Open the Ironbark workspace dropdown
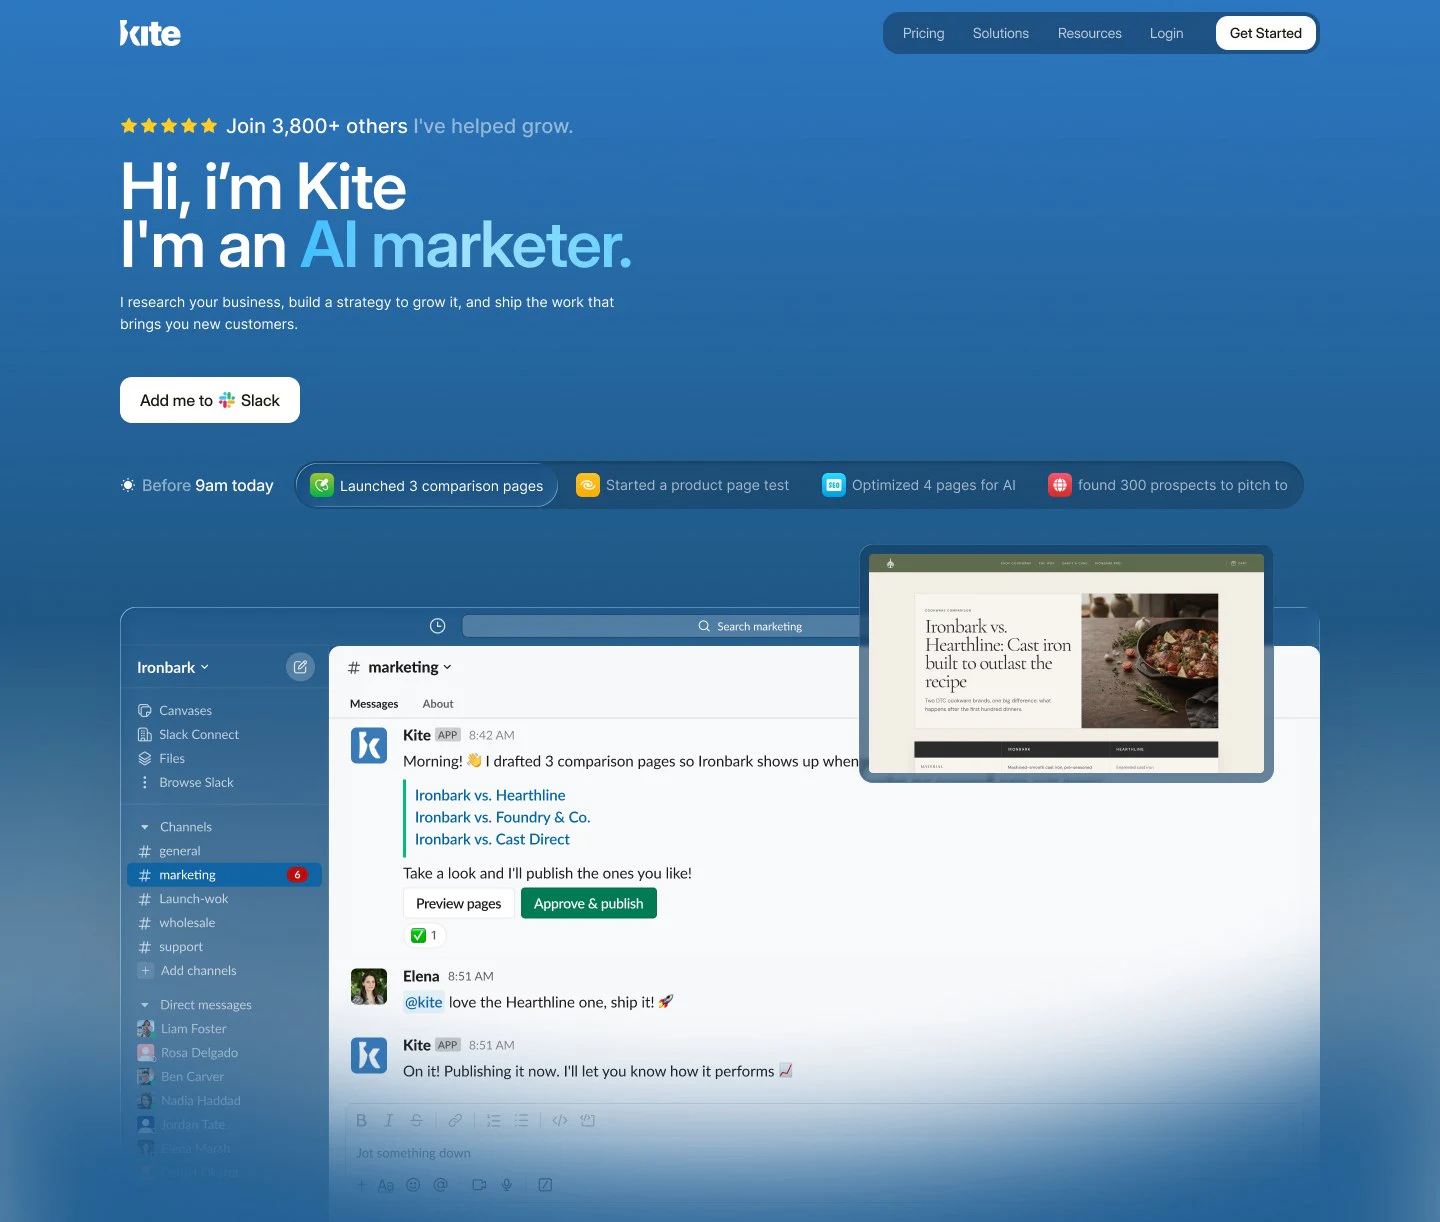The width and height of the screenshot is (1440, 1222). click(x=173, y=667)
